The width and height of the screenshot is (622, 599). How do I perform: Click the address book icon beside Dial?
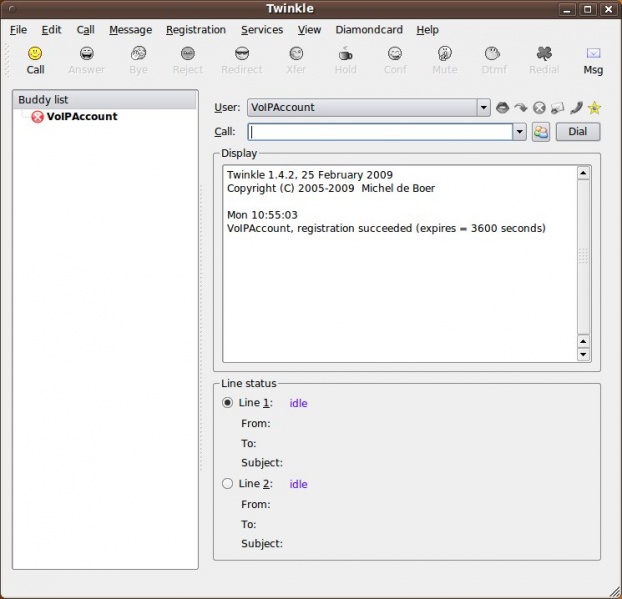540,132
